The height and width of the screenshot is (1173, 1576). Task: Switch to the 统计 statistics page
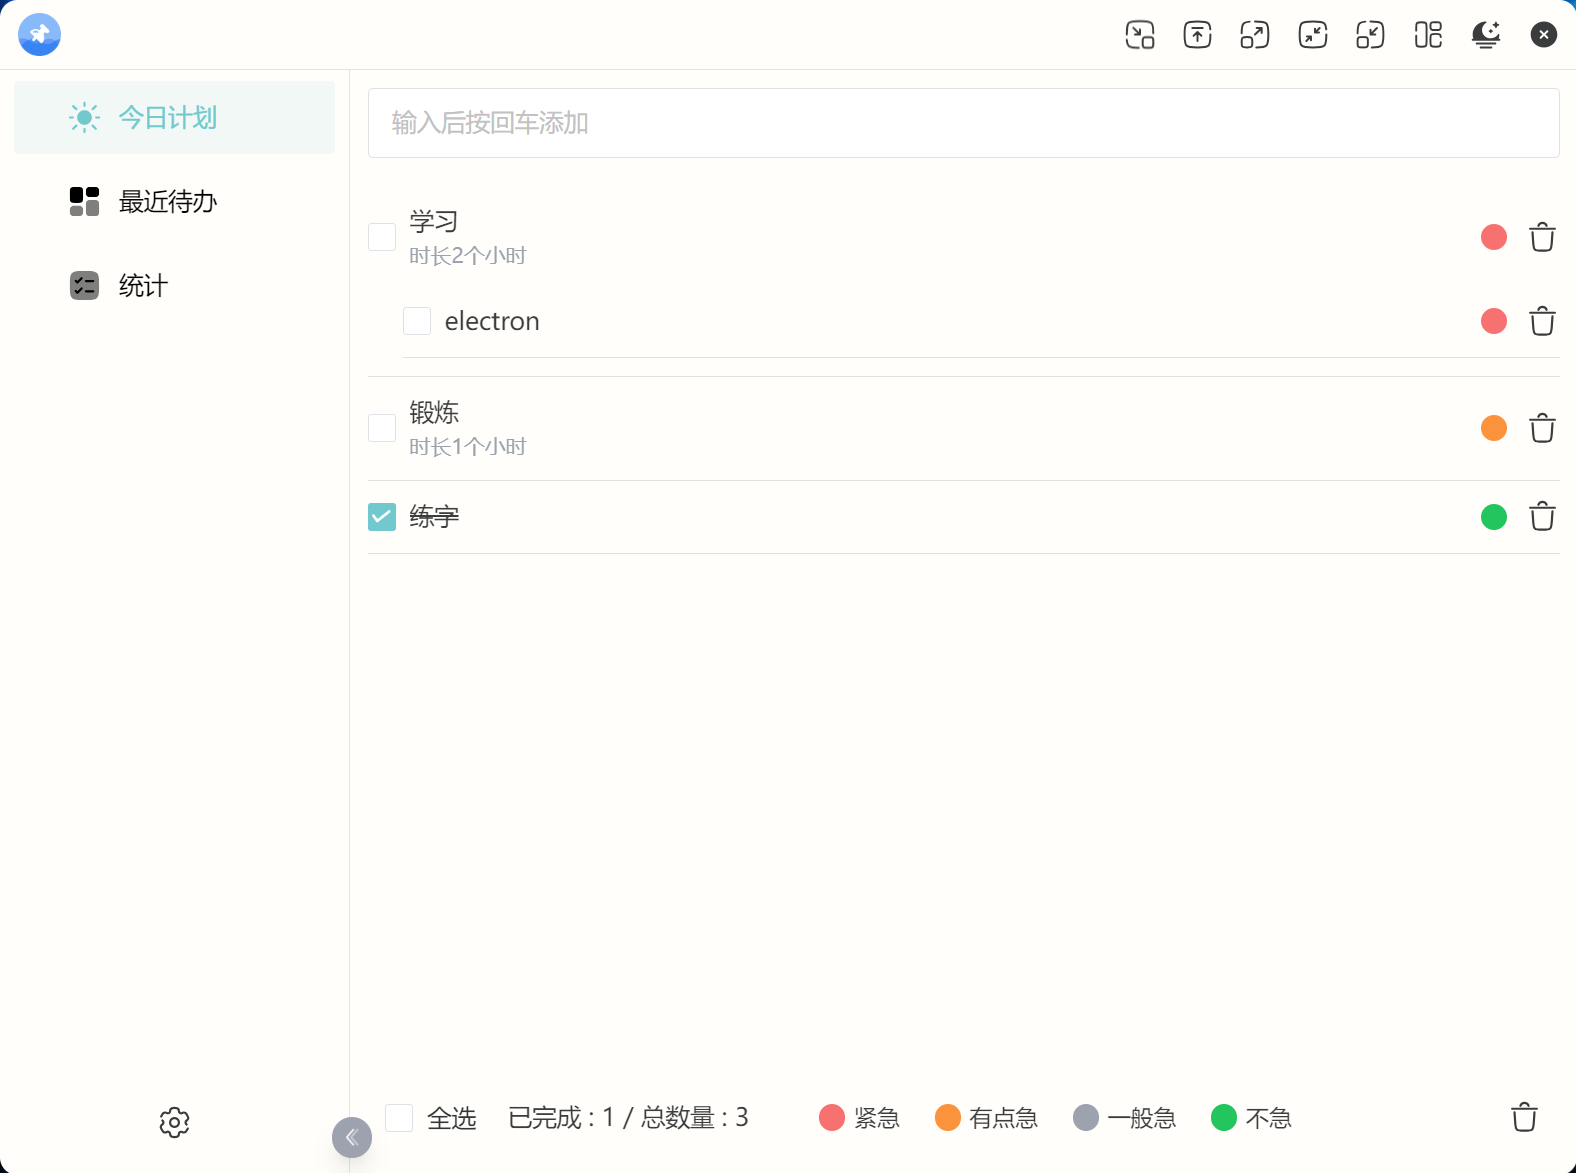pyautogui.click(x=143, y=286)
